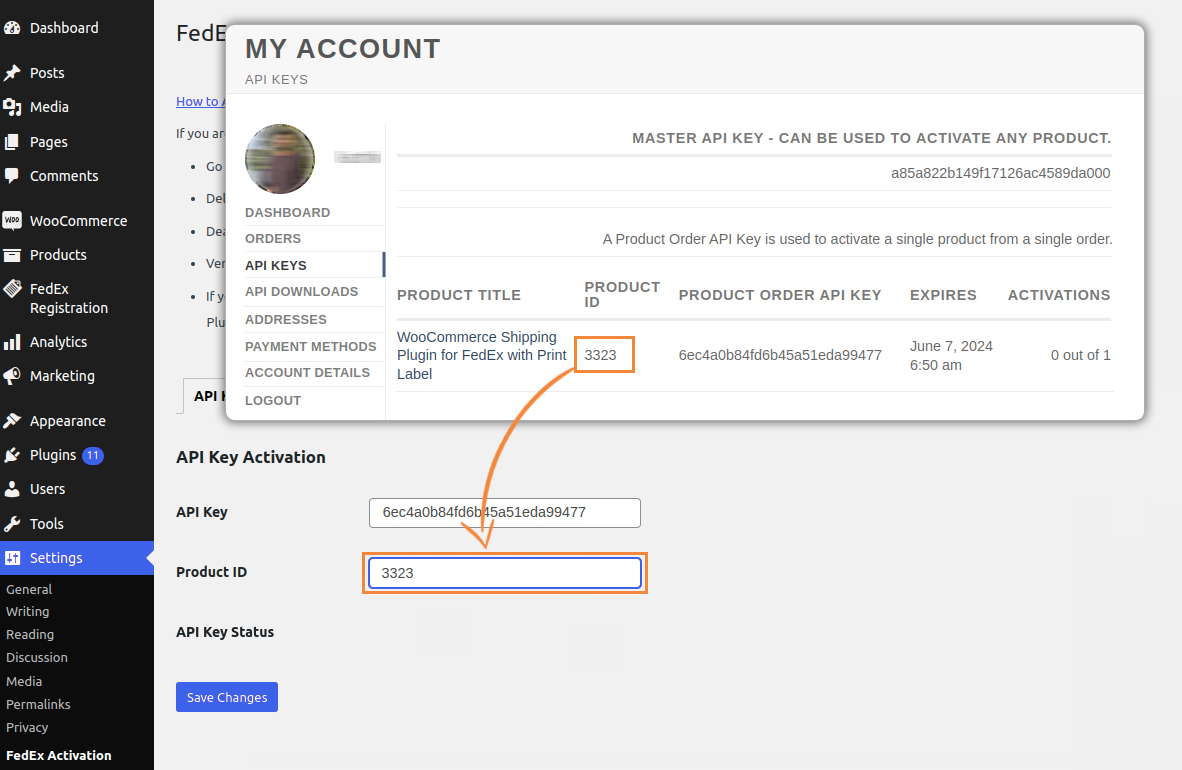Click the Users person icon
Screen dimensions: 1182x770
pos(12,489)
